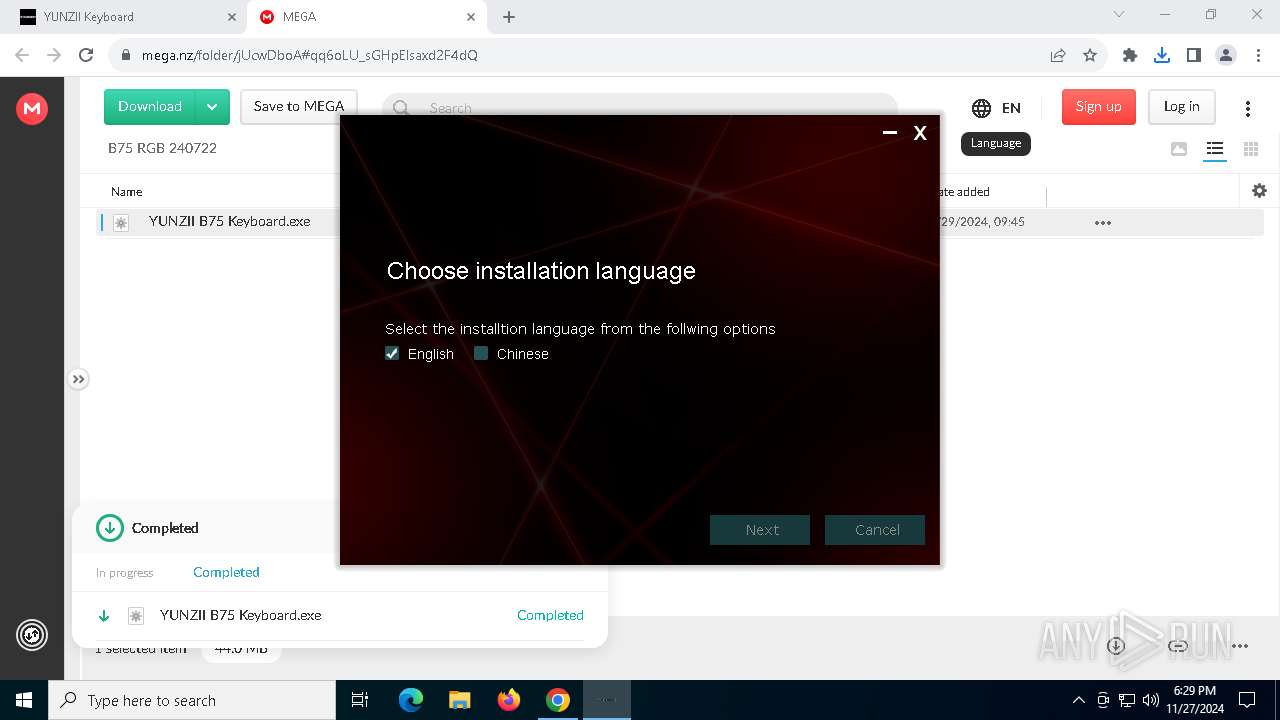The image size is (1280, 720).
Task: Open the MEGA three-dot menu
Action: pyautogui.click(x=1247, y=108)
